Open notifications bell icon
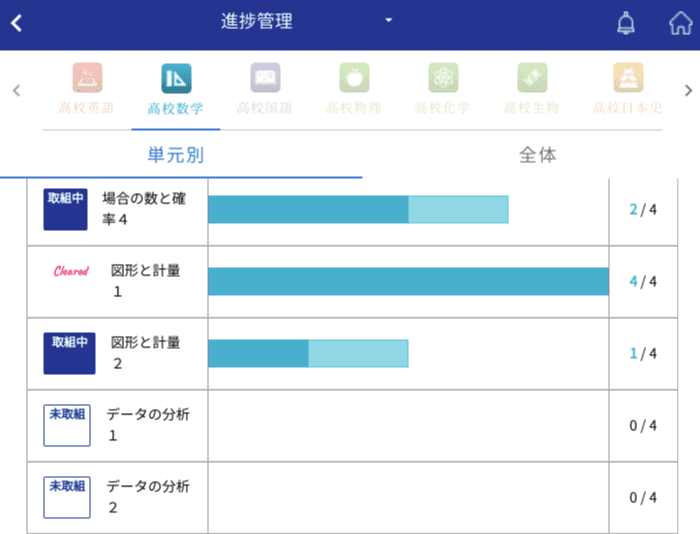 click(x=626, y=23)
